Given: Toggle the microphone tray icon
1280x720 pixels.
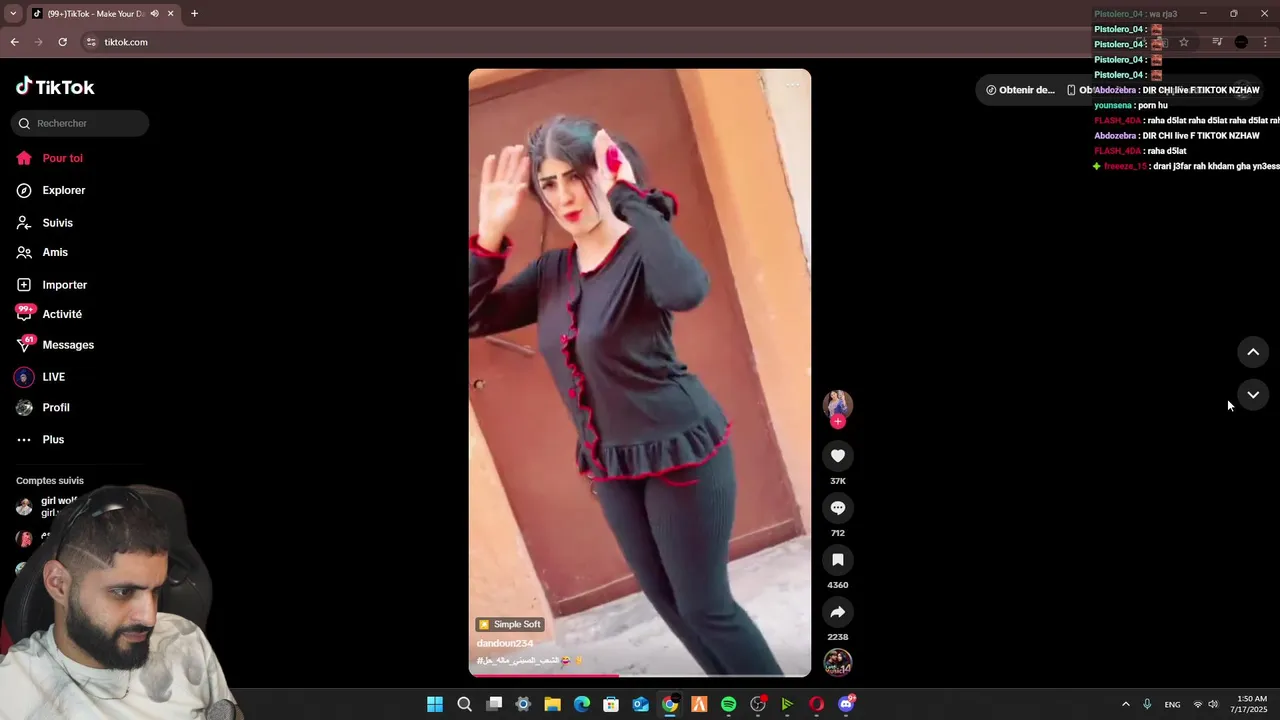Looking at the screenshot, I should 1147,704.
